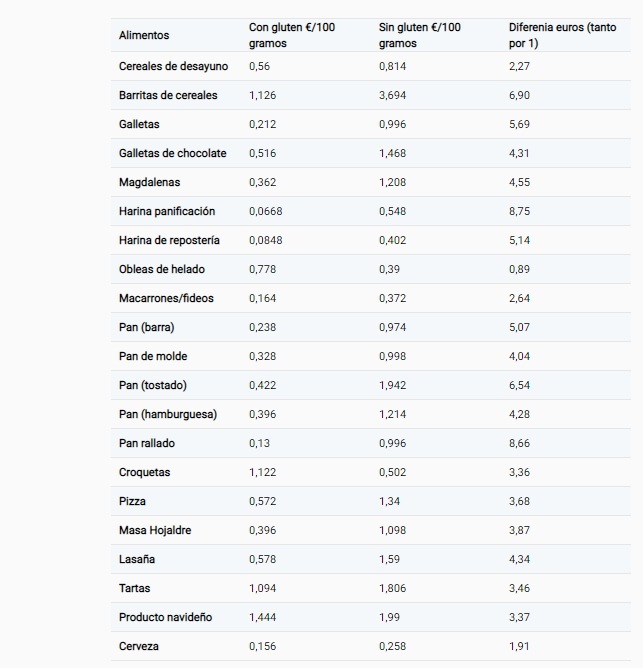Select the "Masa Hojaldre" cell

coord(155,530)
